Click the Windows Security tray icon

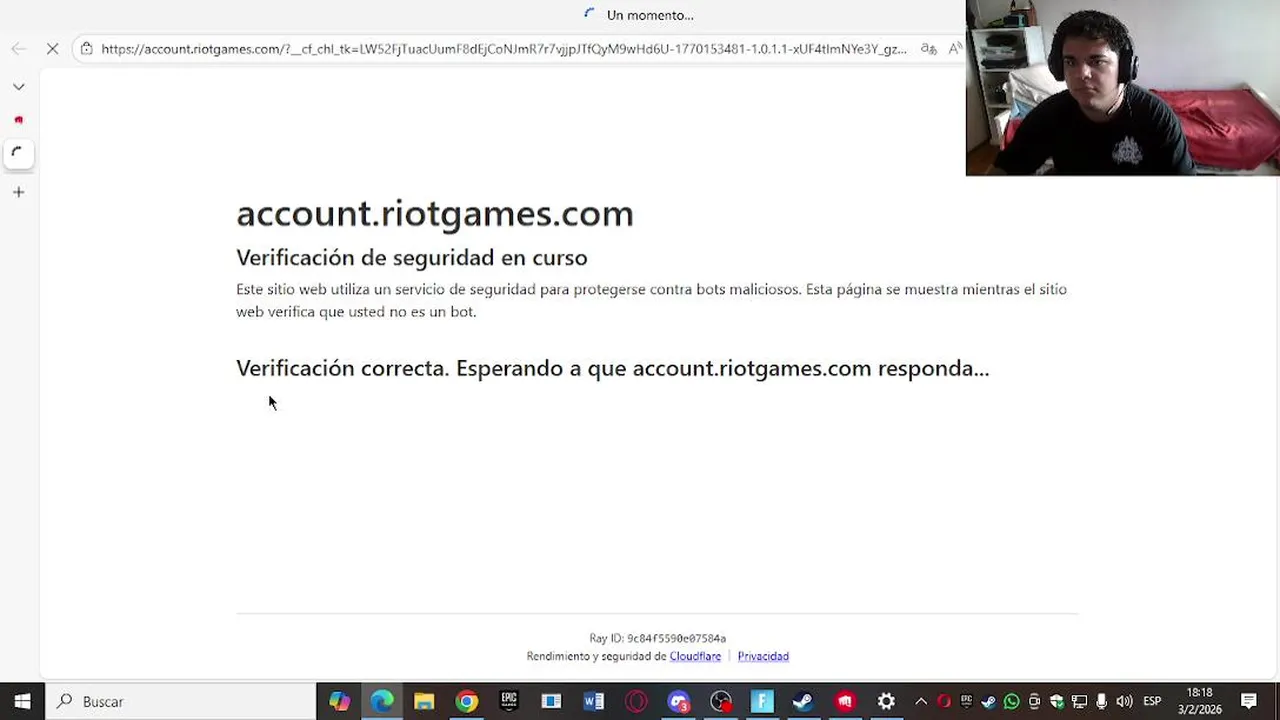pyautogui.click(x=1057, y=701)
